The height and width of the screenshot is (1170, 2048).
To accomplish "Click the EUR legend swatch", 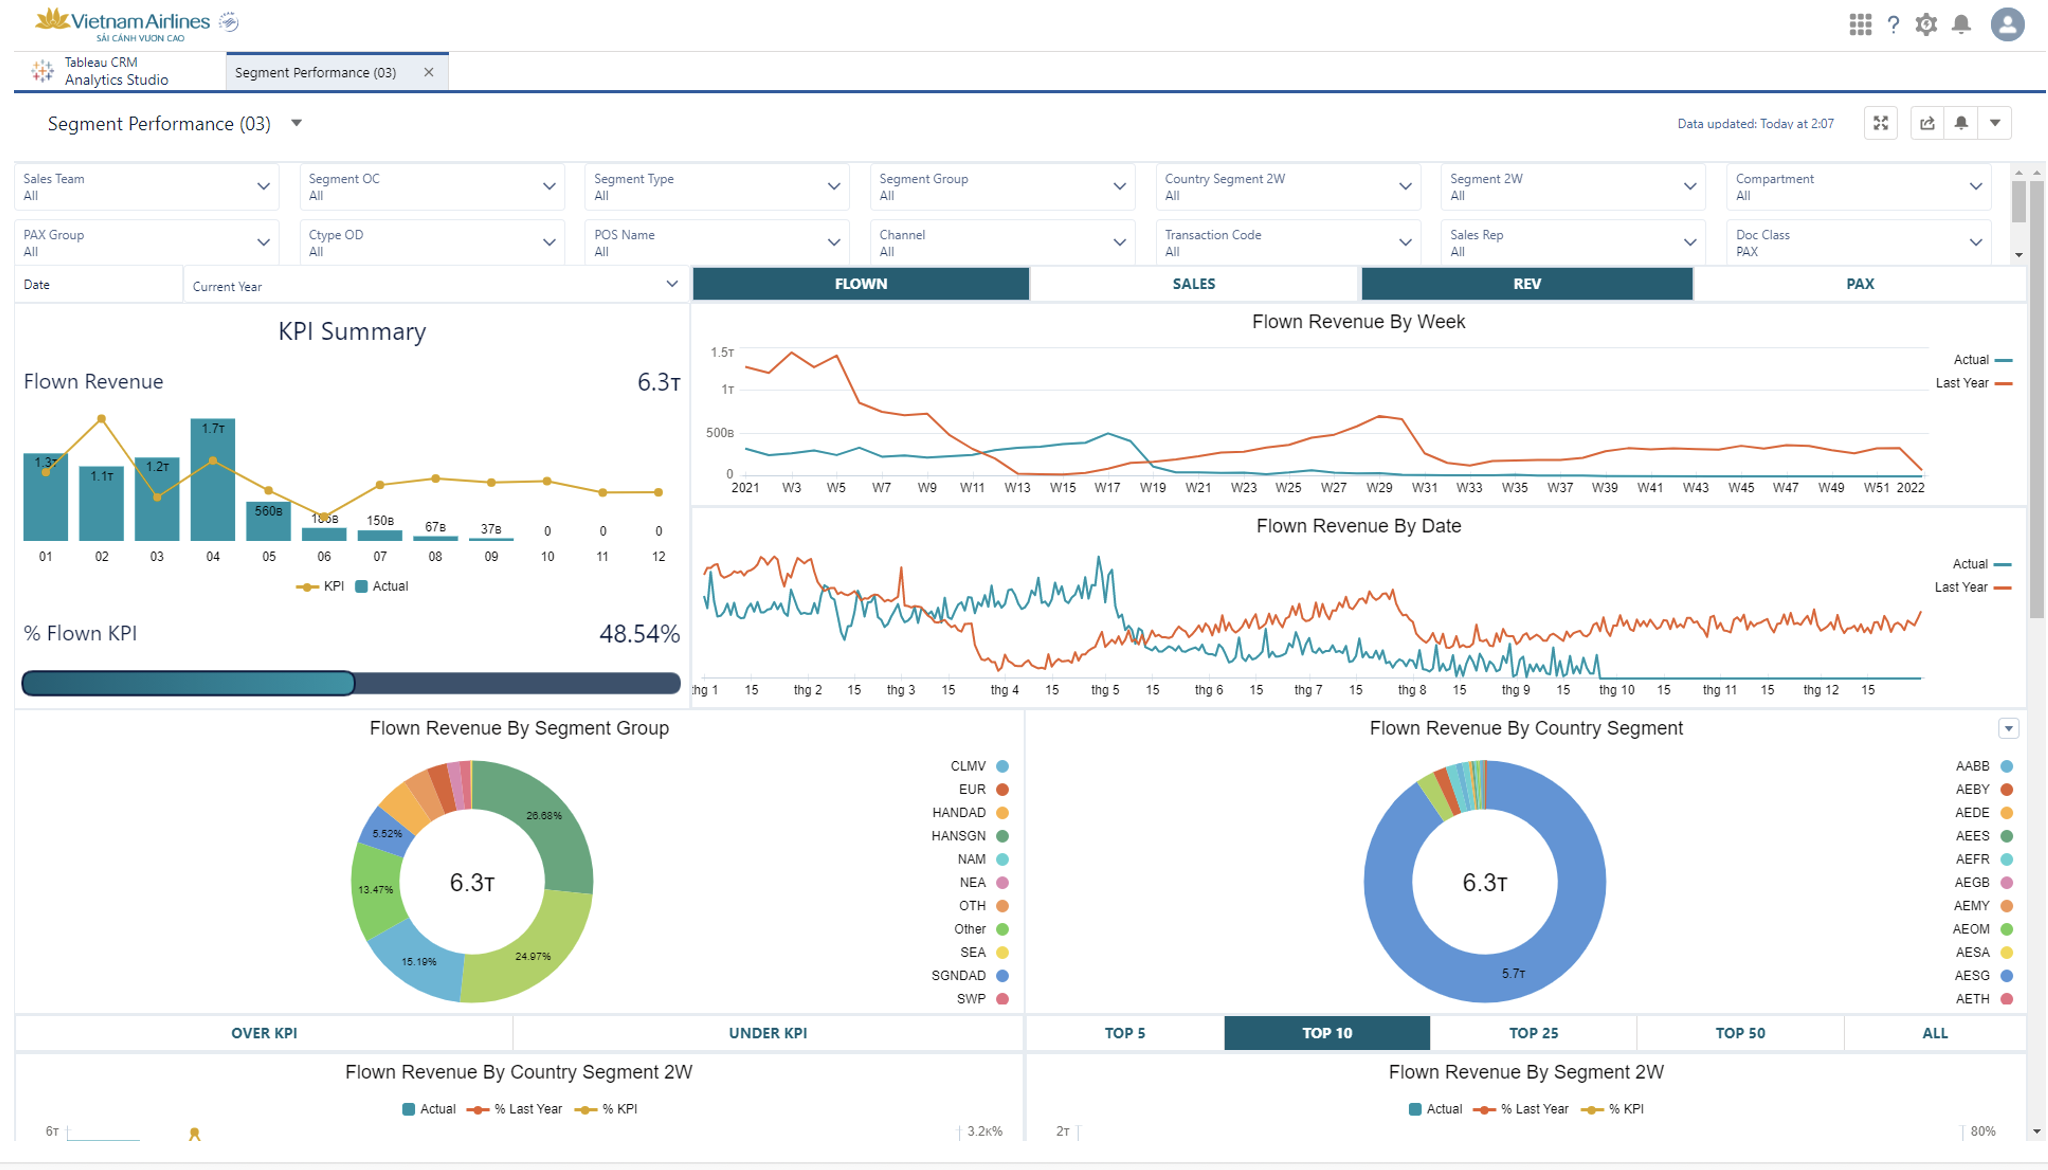I will [x=1002, y=789].
